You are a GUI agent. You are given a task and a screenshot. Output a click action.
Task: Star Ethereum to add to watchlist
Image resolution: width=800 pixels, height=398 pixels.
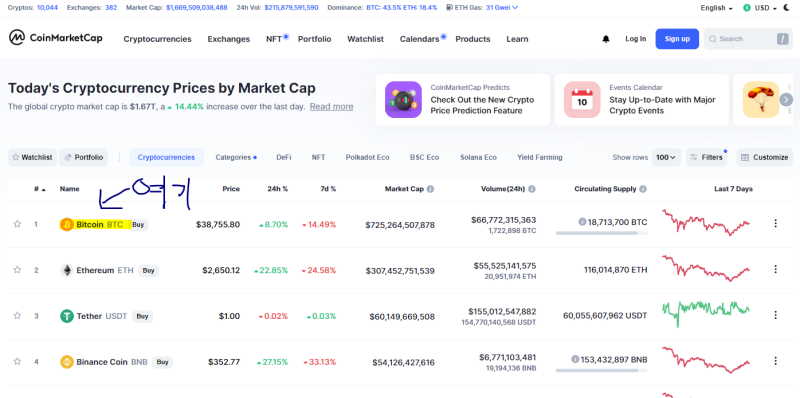[17, 270]
